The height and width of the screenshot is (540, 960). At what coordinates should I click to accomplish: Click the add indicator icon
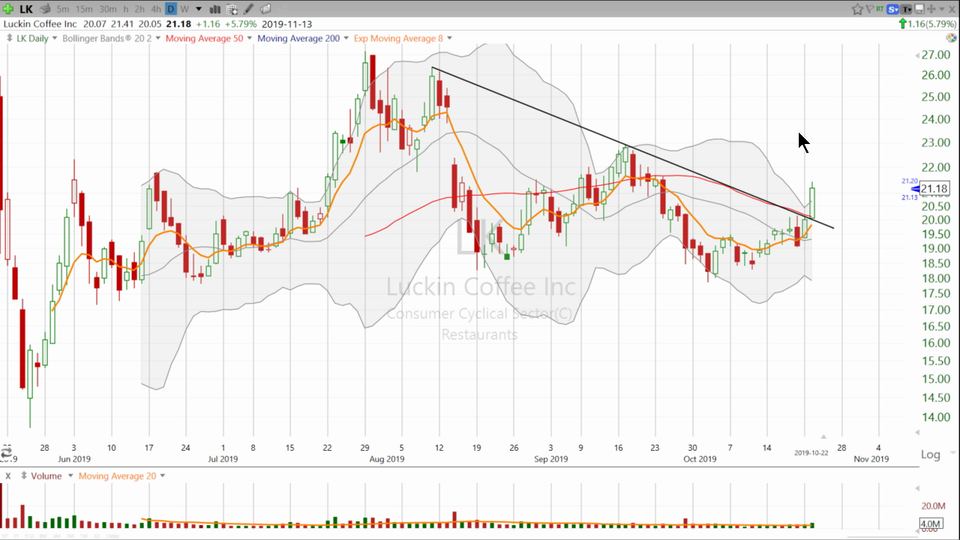point(232,9)
